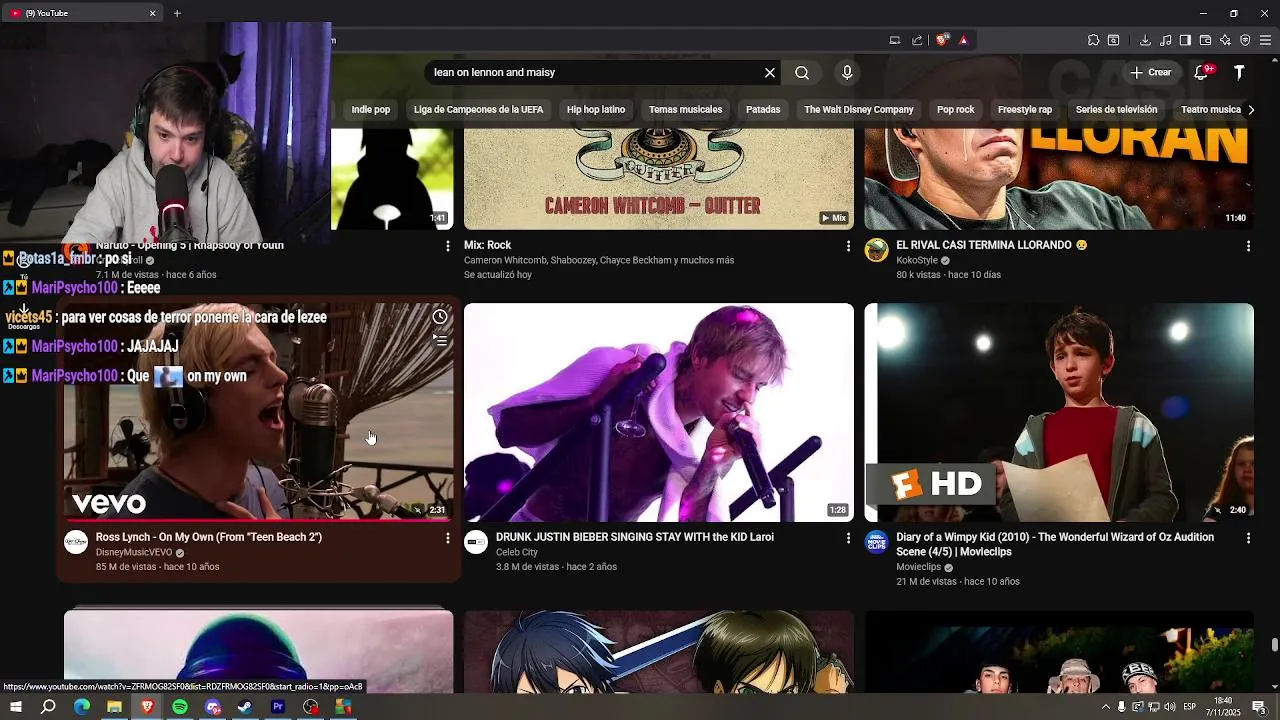Click the DisneyMusicVEVO channel avatar
Screen dimensions: 1280x720
point(76,542)
